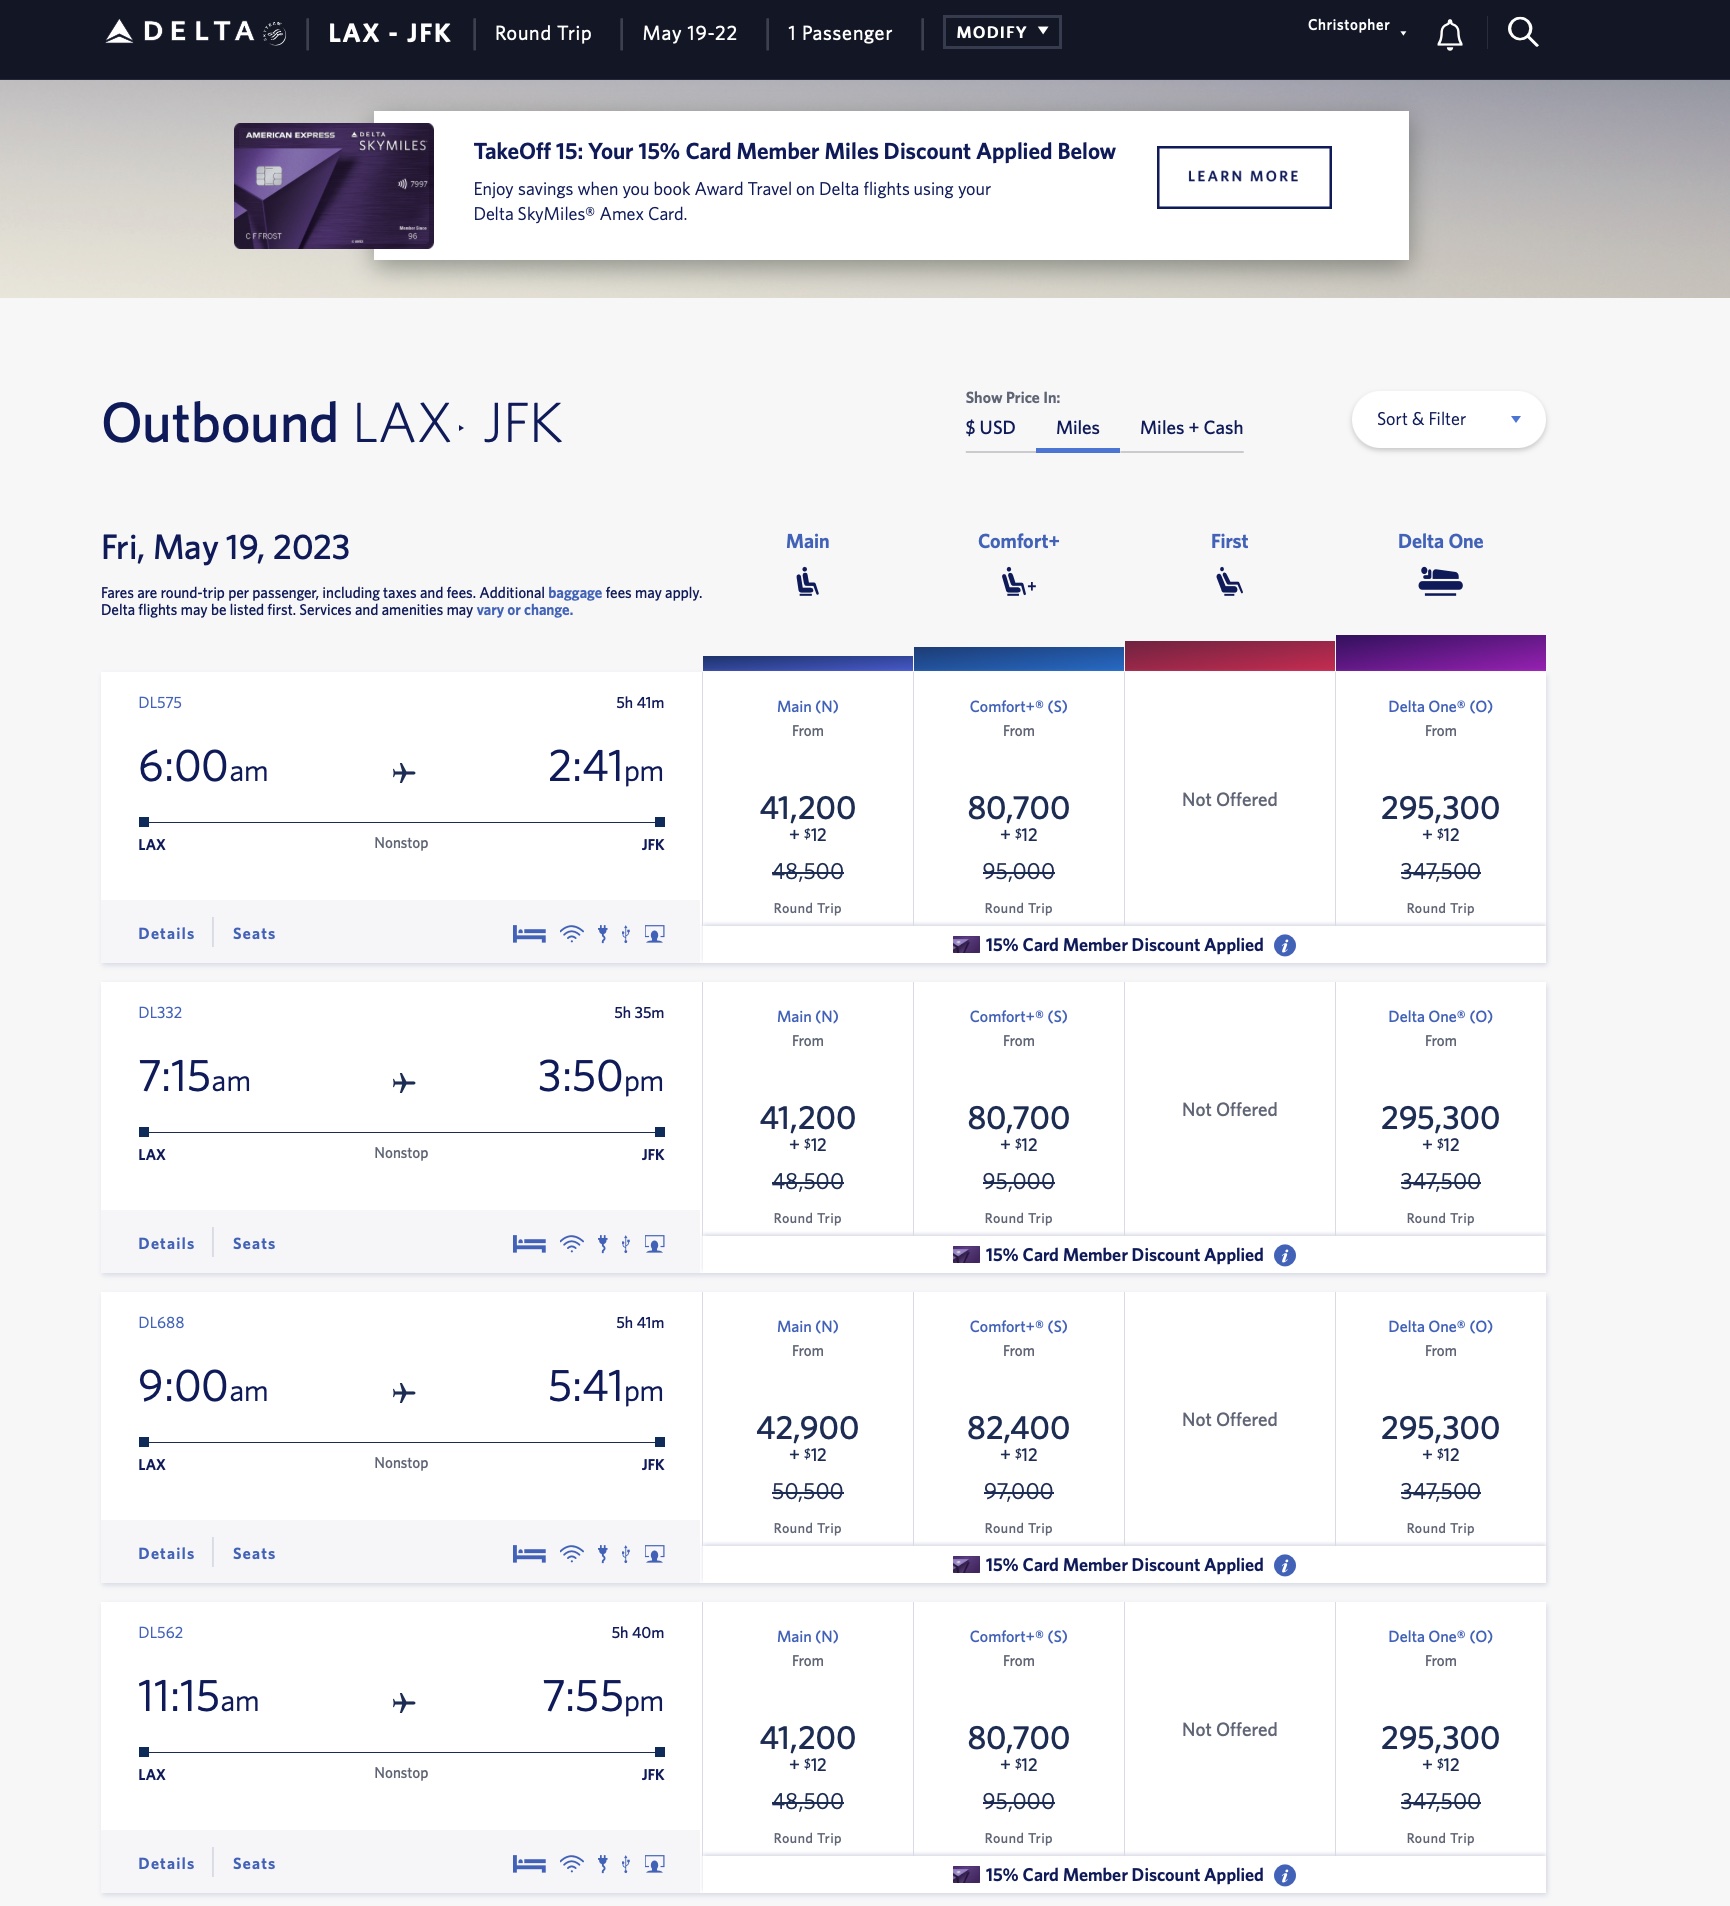Expand the Christopher account menu

point(1356,26)
